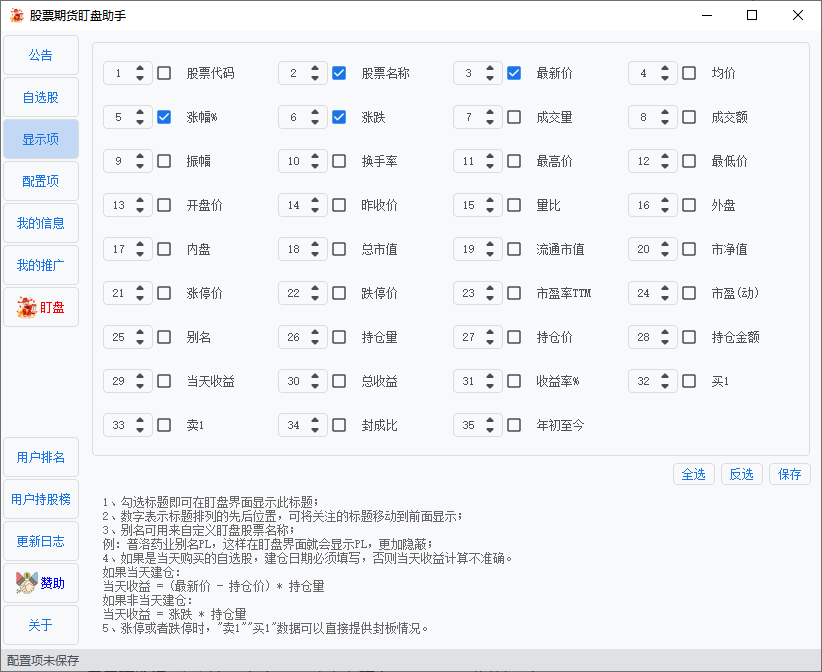Check the 别名 checkbox
The height and width of the screenshot is (672, 822).
click(x=164, y=337)
